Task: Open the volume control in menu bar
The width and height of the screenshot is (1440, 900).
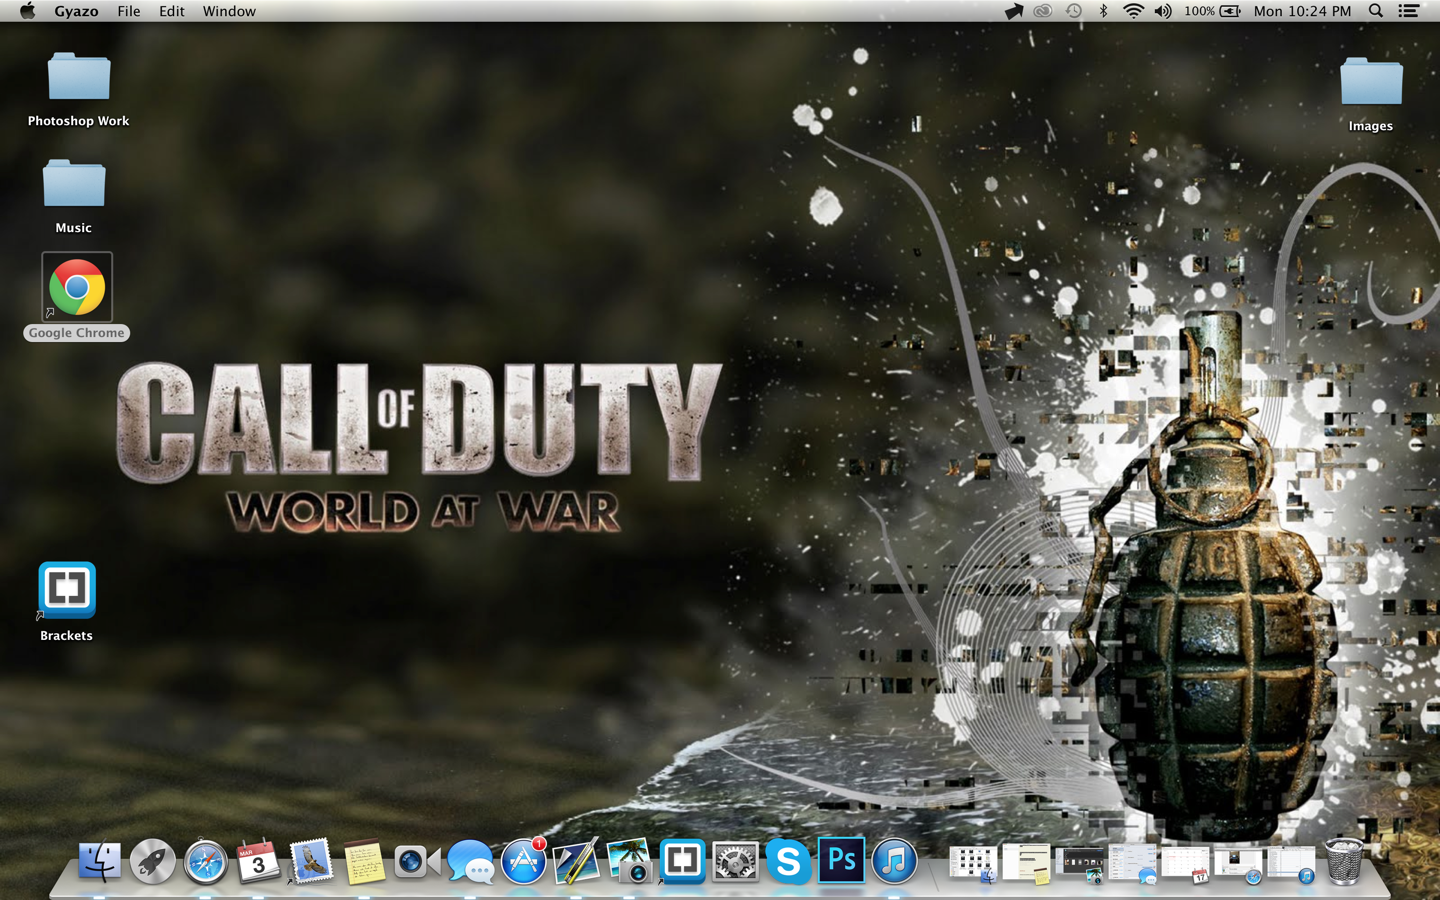Action: pyautogui.click(x=1162, y=11)
